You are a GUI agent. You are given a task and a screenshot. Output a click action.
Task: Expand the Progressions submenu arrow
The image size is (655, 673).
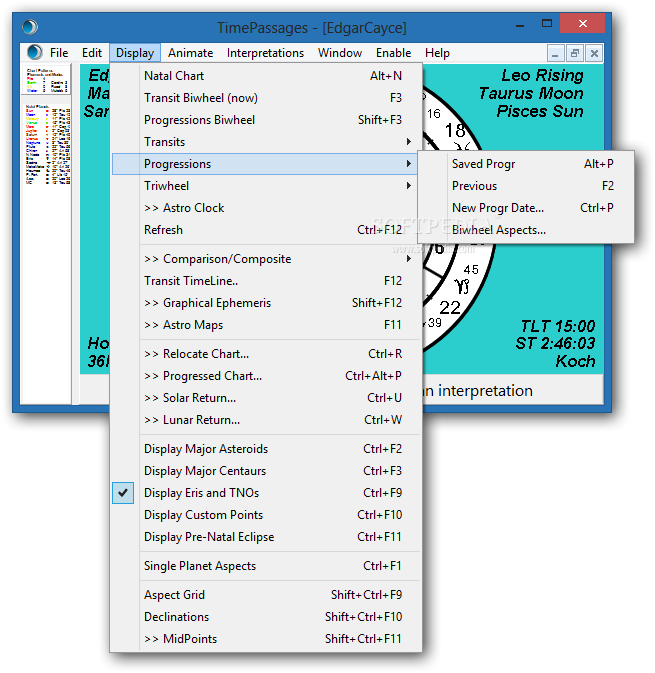tap(409, 164)
